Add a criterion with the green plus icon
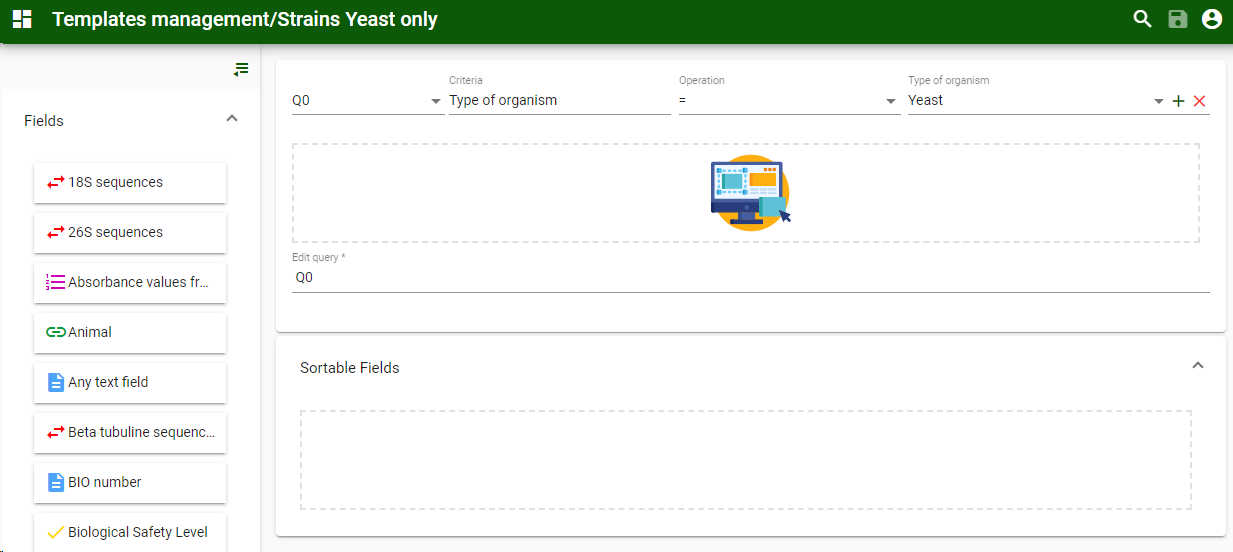This screenshot has height=552, width=1233. pos(1178,101)
